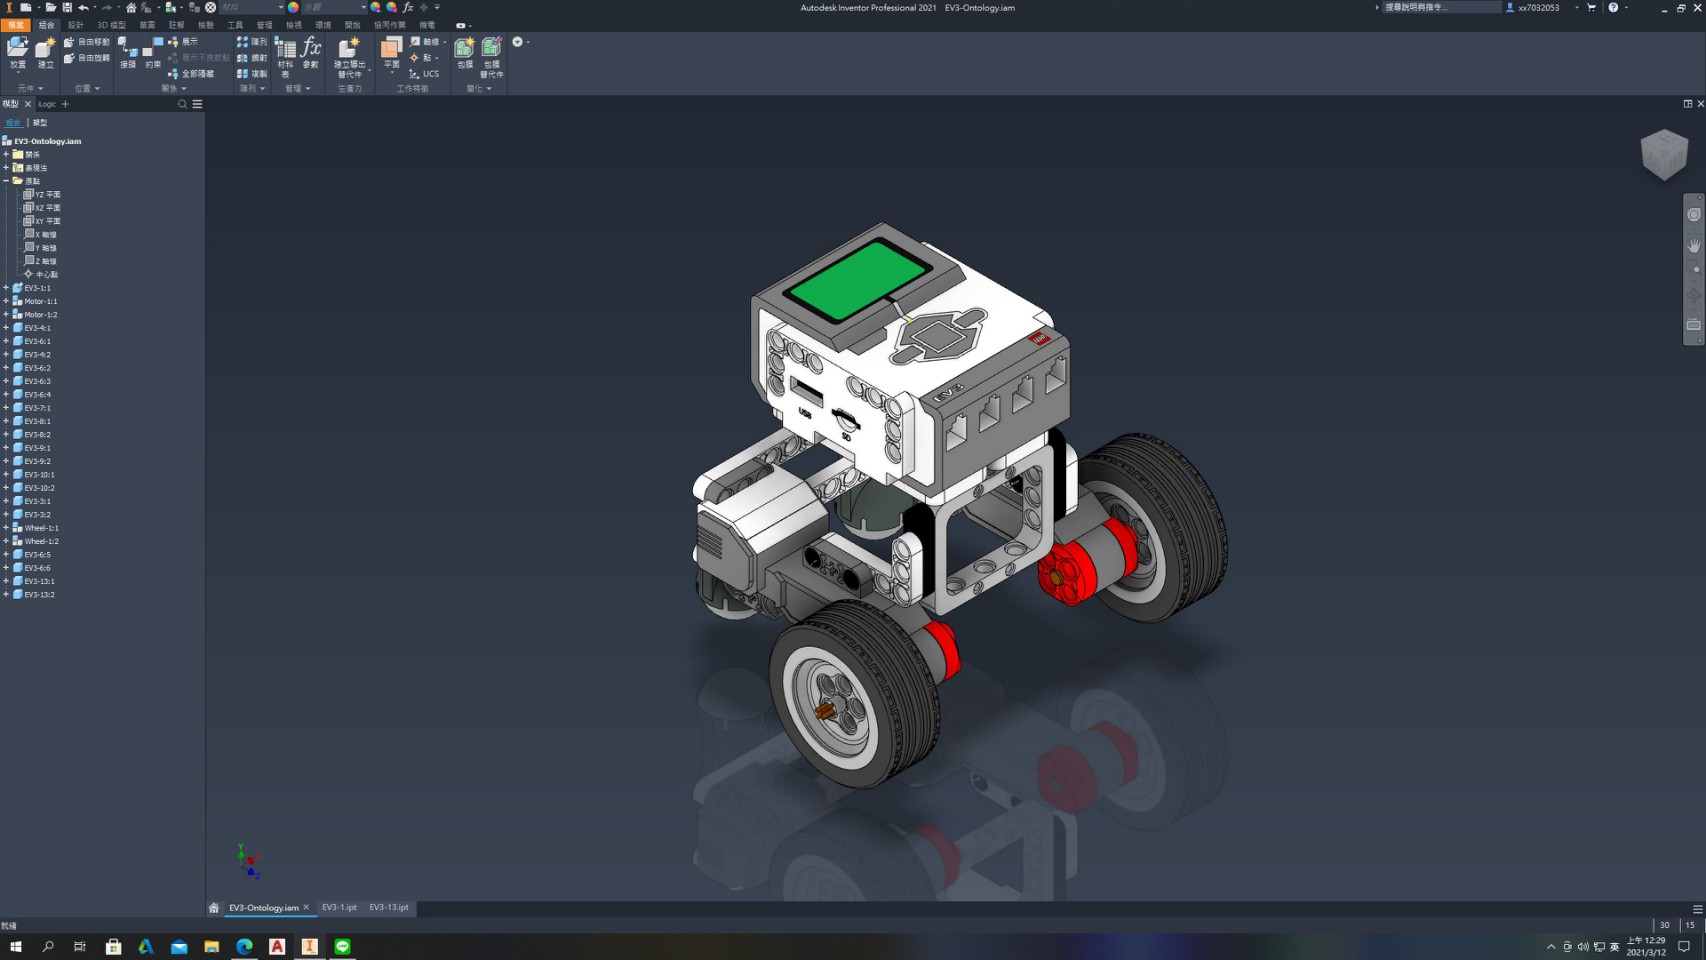This screenshot has width=1706, height=960.
Task: Click the appearance color wheel in title bar
Action: (x=293, y=7)
